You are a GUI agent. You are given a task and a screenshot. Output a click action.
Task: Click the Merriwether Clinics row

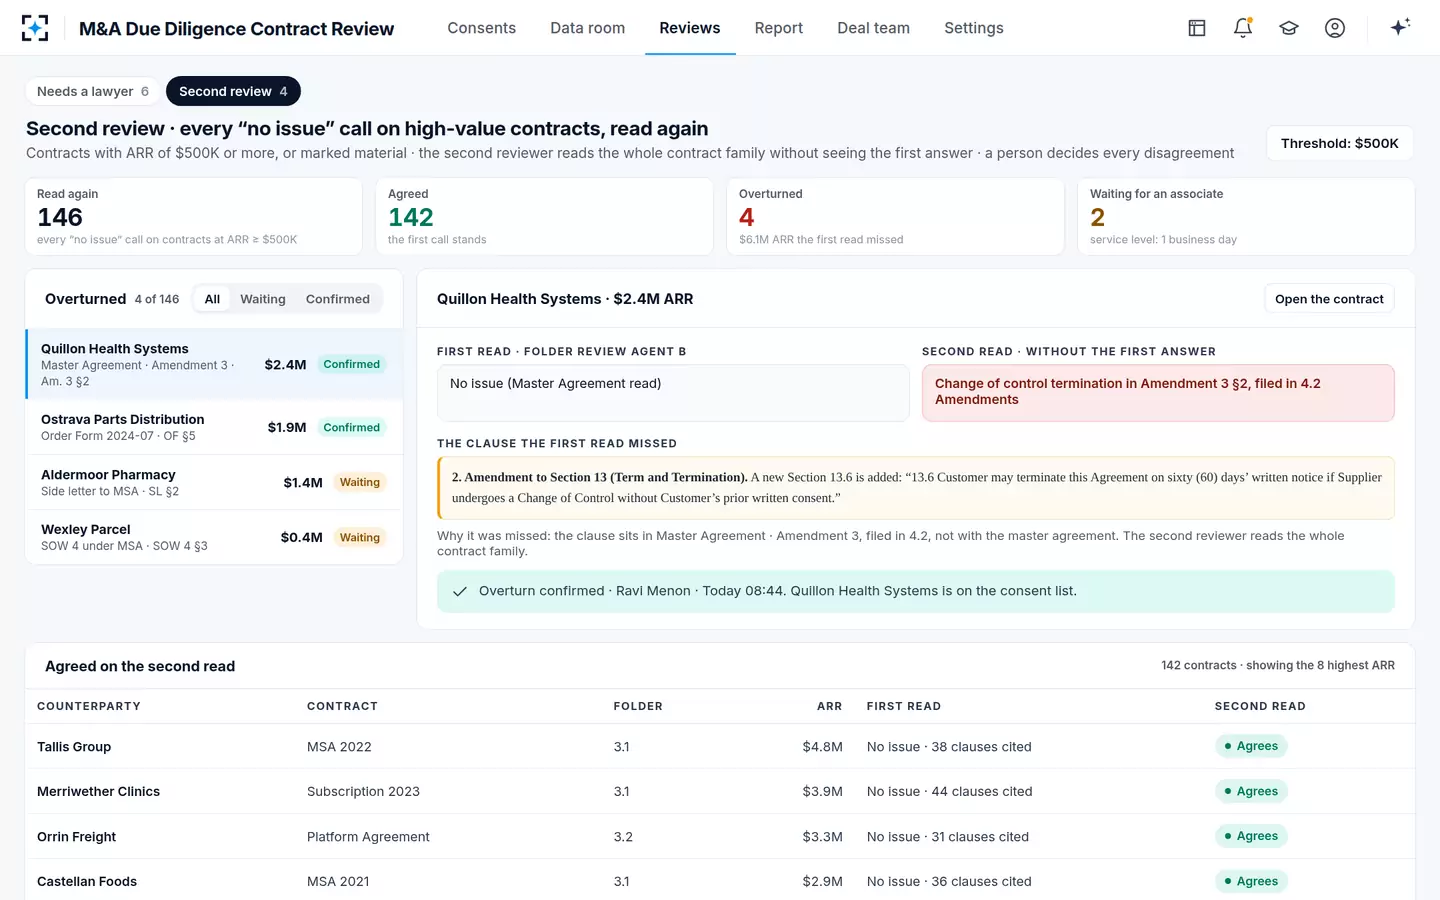click(720, 791)
